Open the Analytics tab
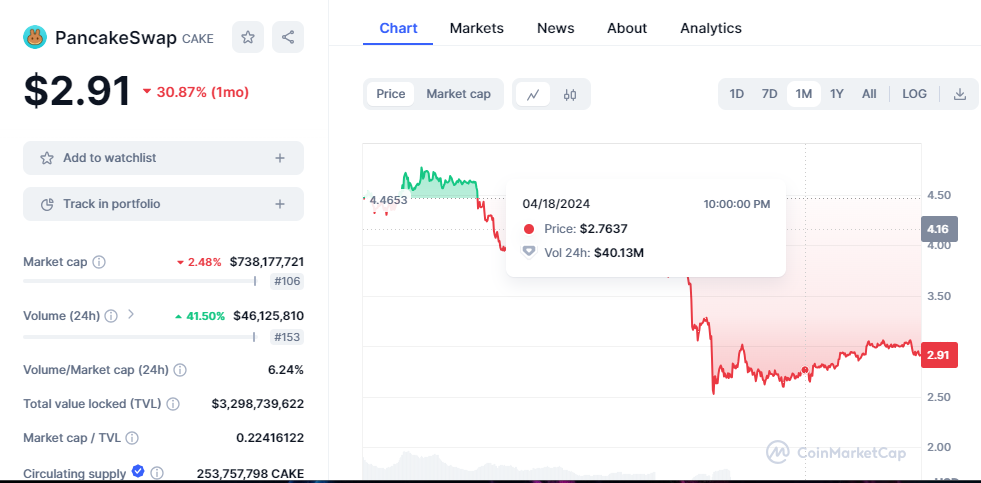Image resolution: width=981 pixels, height=483 pixels. click(x=711, y=28)
